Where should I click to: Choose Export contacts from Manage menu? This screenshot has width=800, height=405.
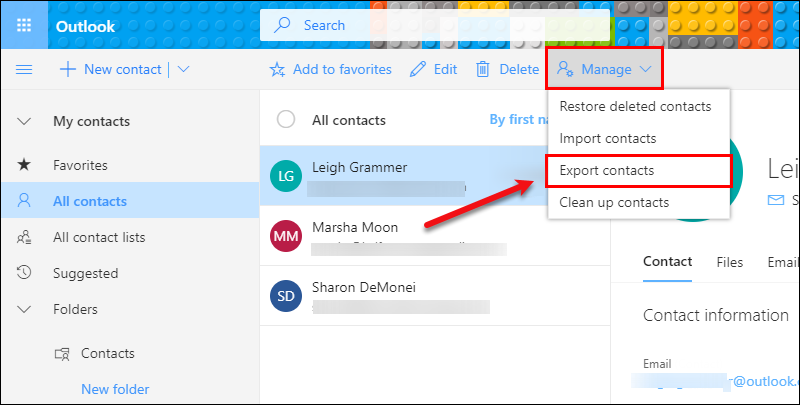point(606,171)
